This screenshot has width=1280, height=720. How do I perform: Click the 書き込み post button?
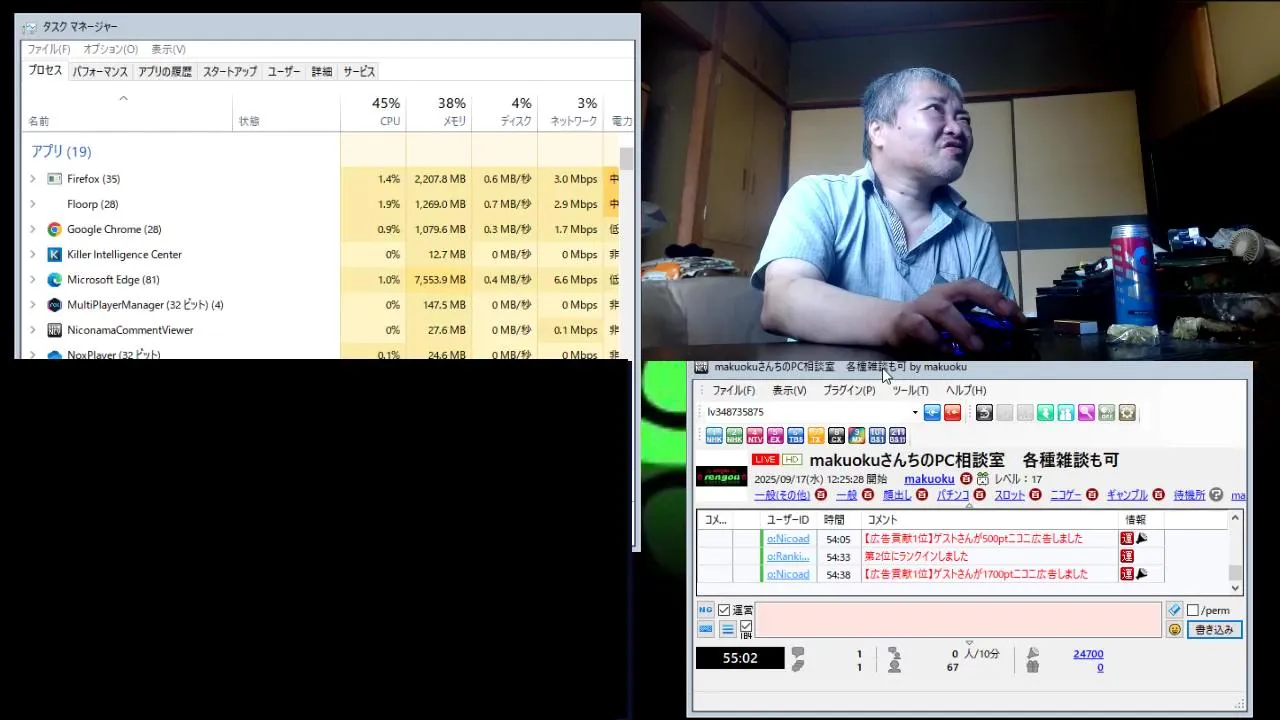[1215, 630]
